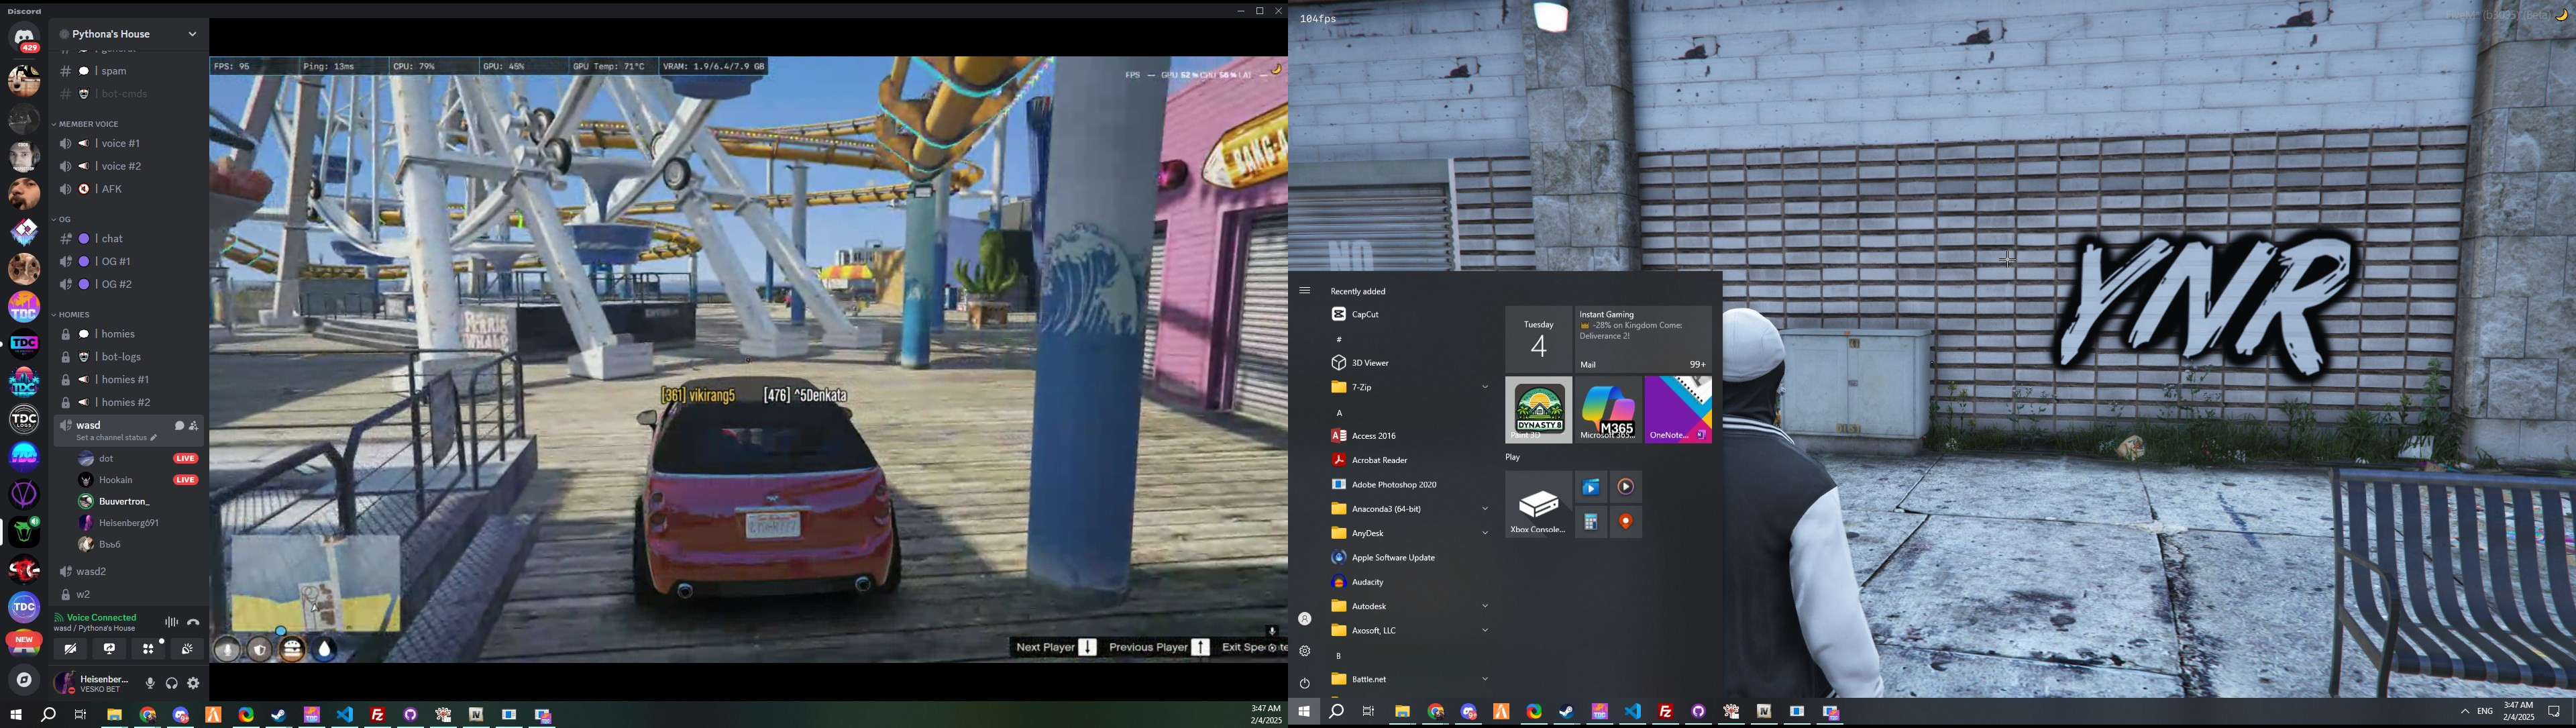Open noise suppression waveform icon

(x=171, y=622)
